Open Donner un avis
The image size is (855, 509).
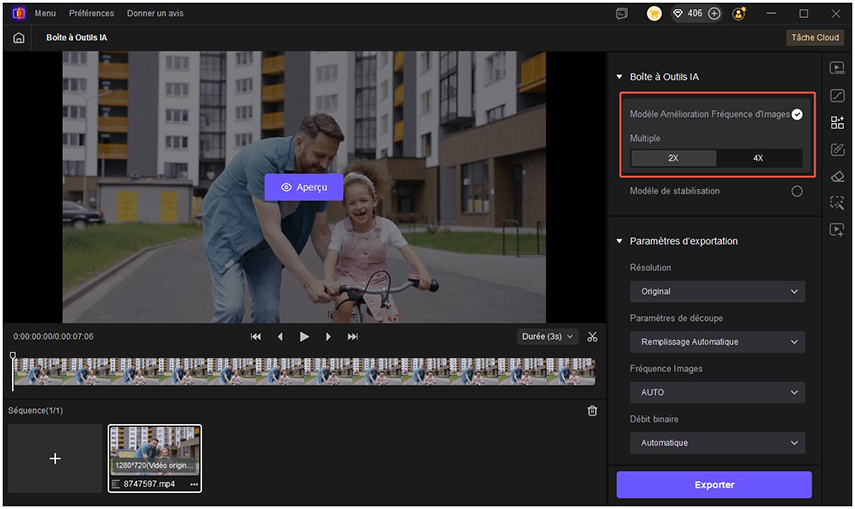click(155, 13)
